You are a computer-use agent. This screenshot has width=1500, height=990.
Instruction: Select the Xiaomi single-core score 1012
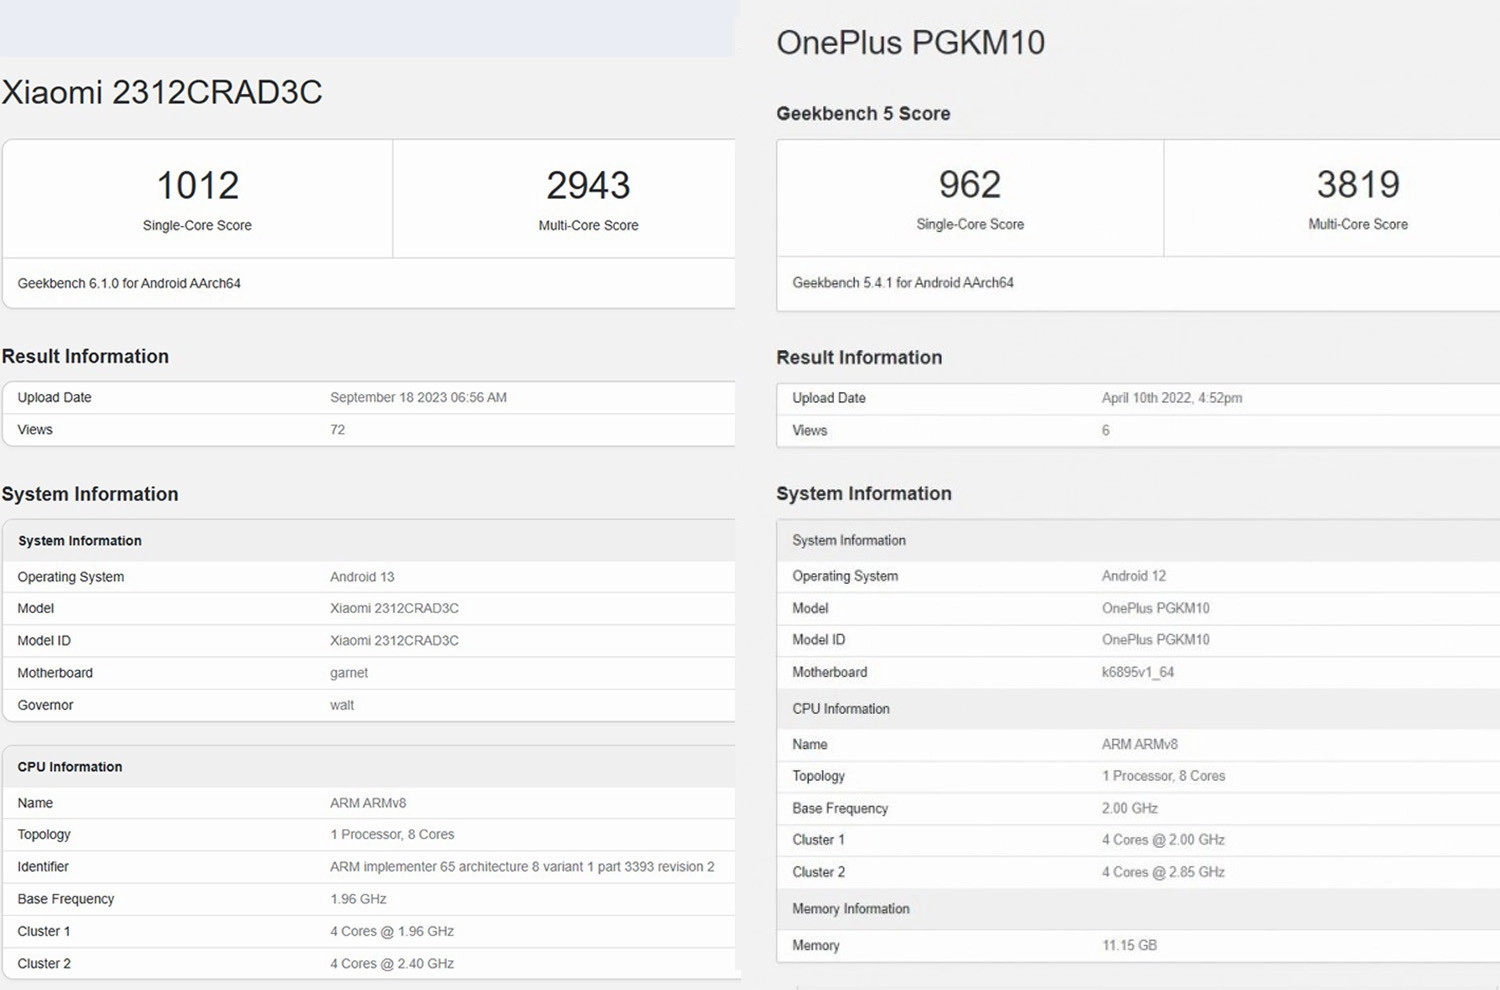point(197,185)
